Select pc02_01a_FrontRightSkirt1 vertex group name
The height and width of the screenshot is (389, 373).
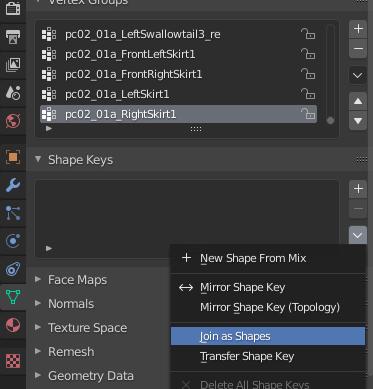(134, 74)
